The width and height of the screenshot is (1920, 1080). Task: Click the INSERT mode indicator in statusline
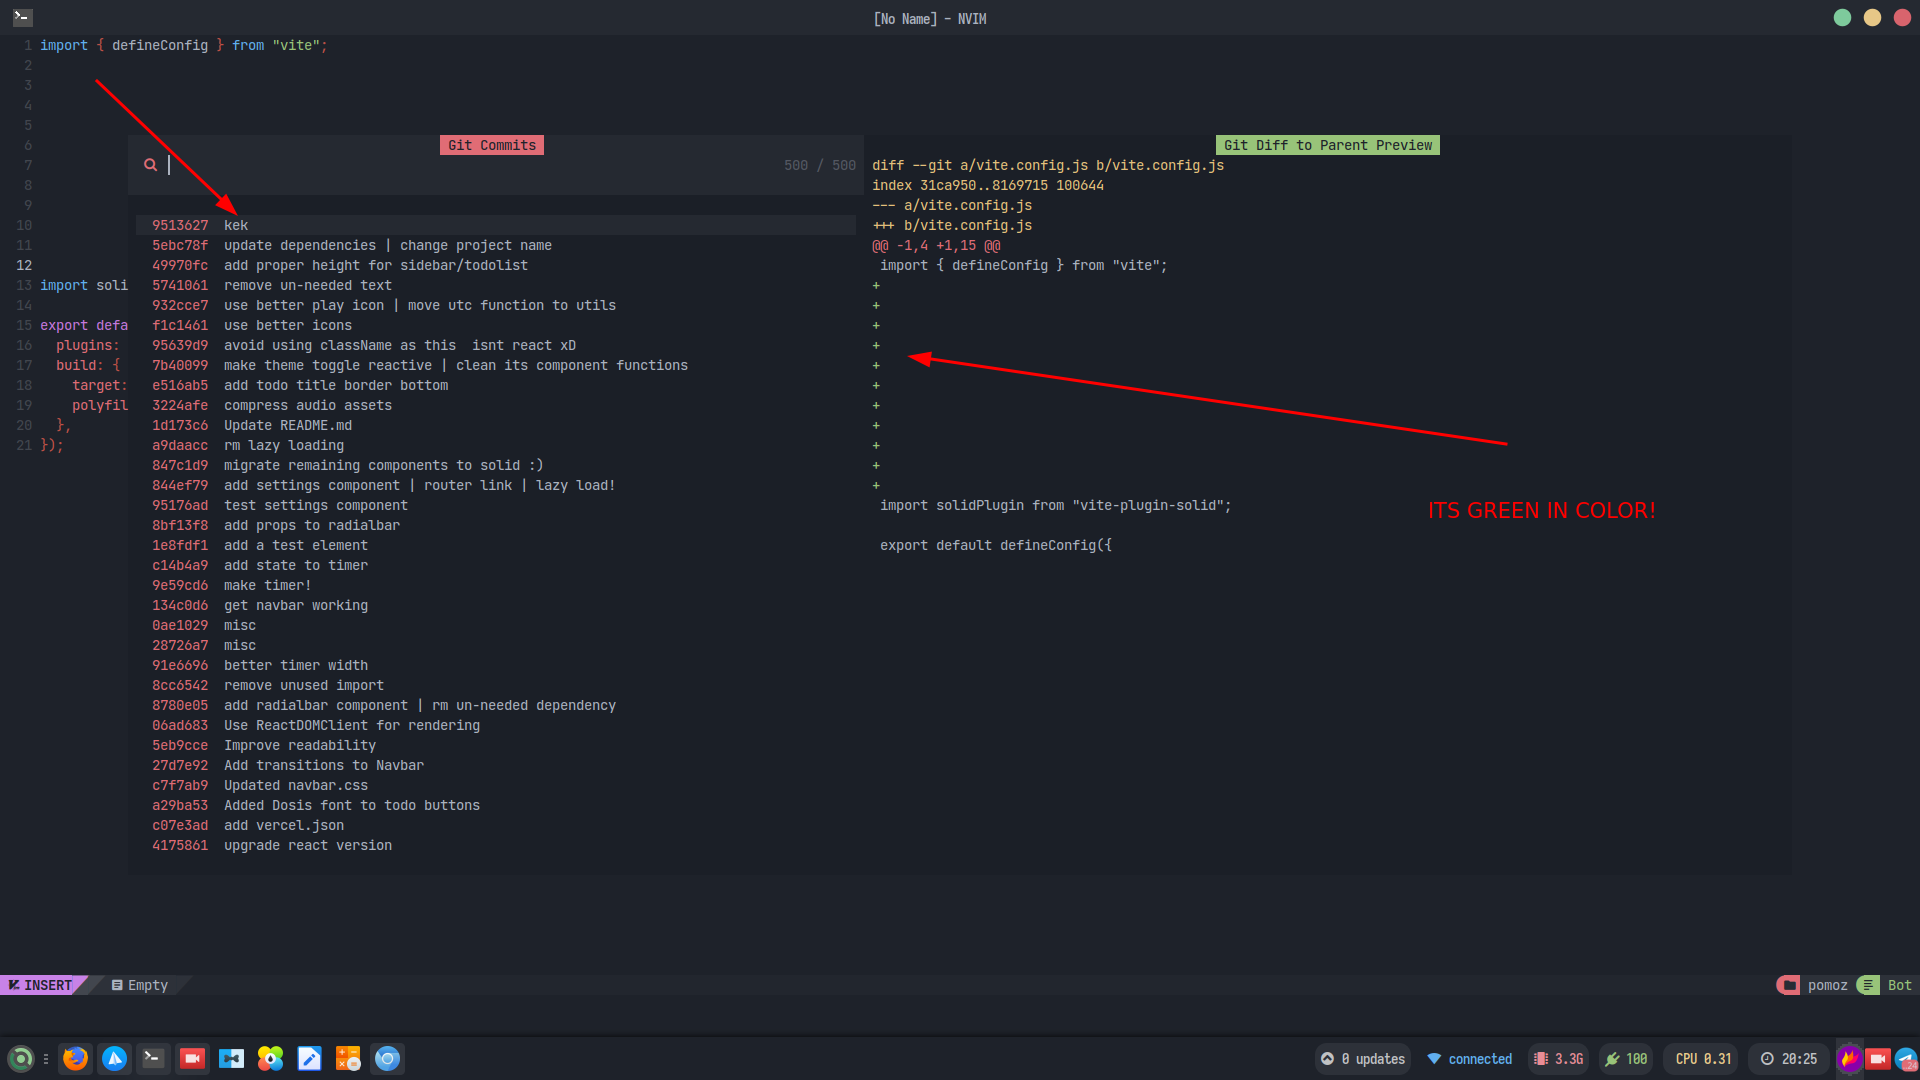point(42,985)
